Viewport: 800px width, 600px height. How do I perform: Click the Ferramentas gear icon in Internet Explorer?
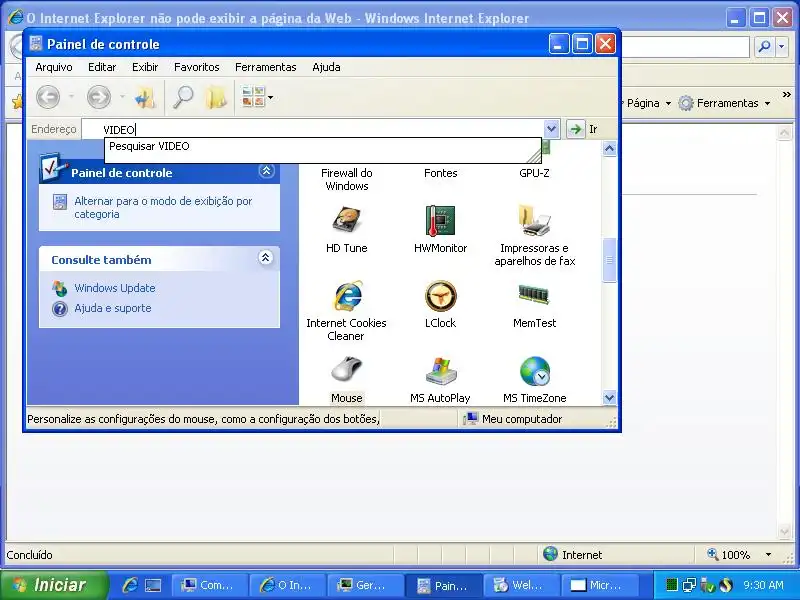coord(686,103)
